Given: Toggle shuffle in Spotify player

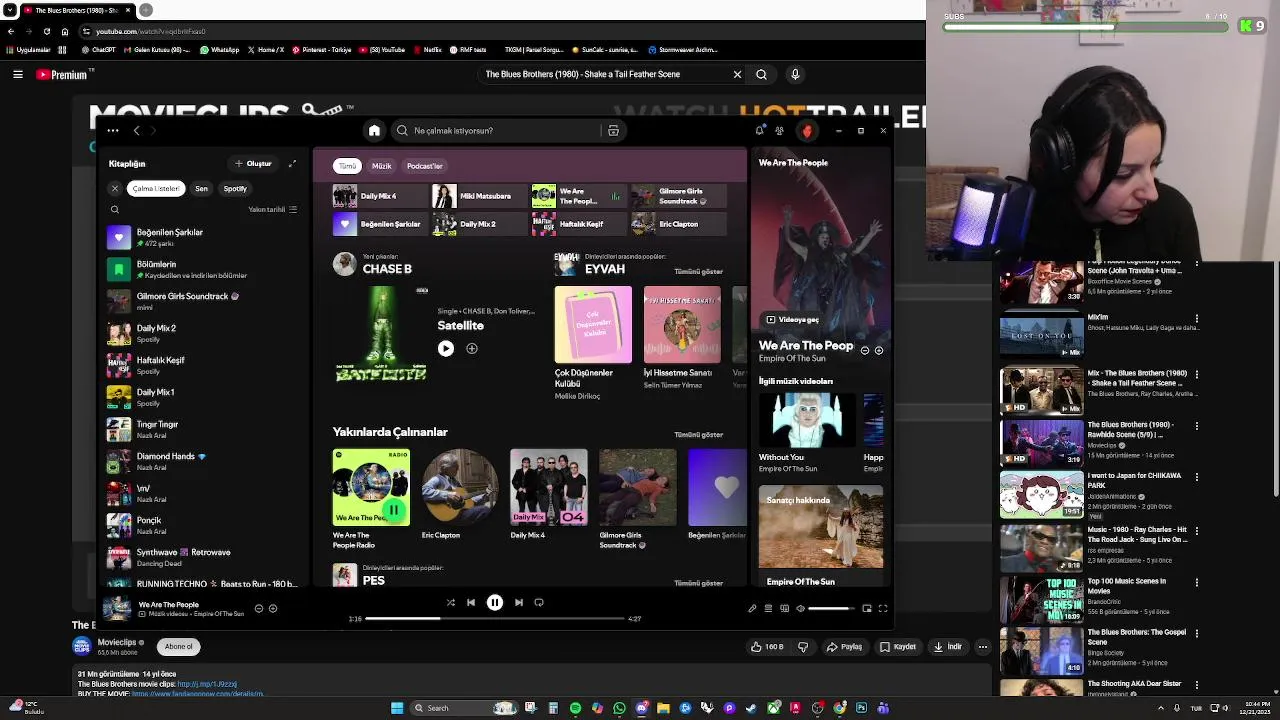Looking at the screenshot, I should click(450, 603).
